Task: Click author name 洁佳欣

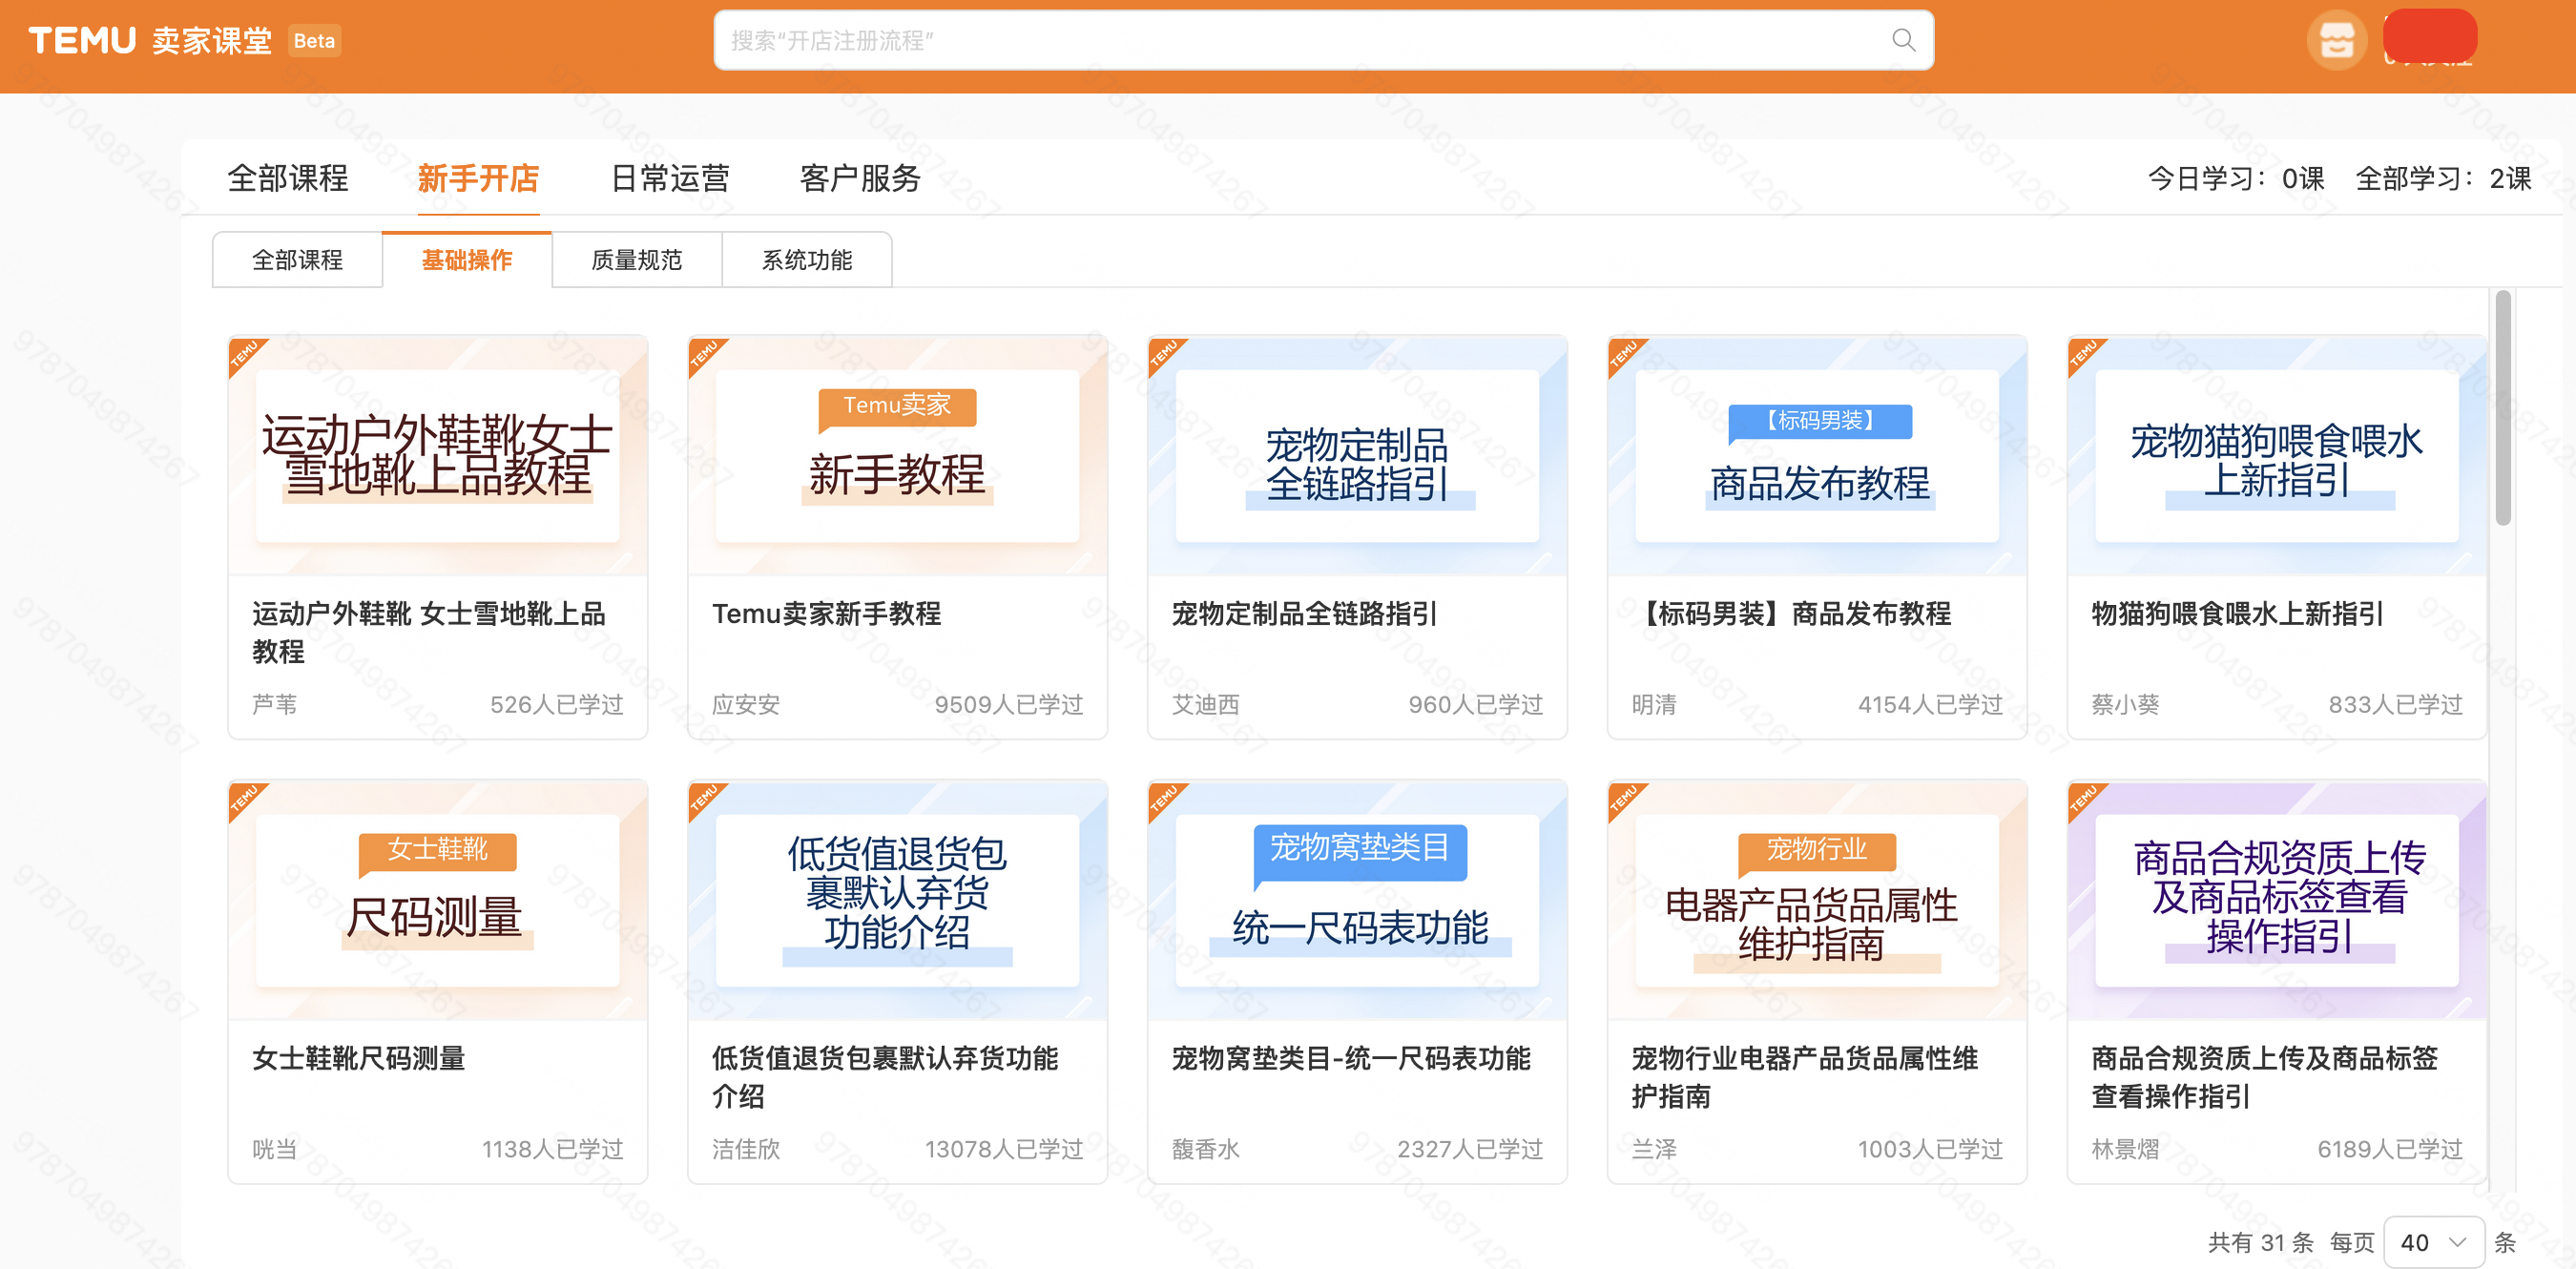Action: point(746,1149)
